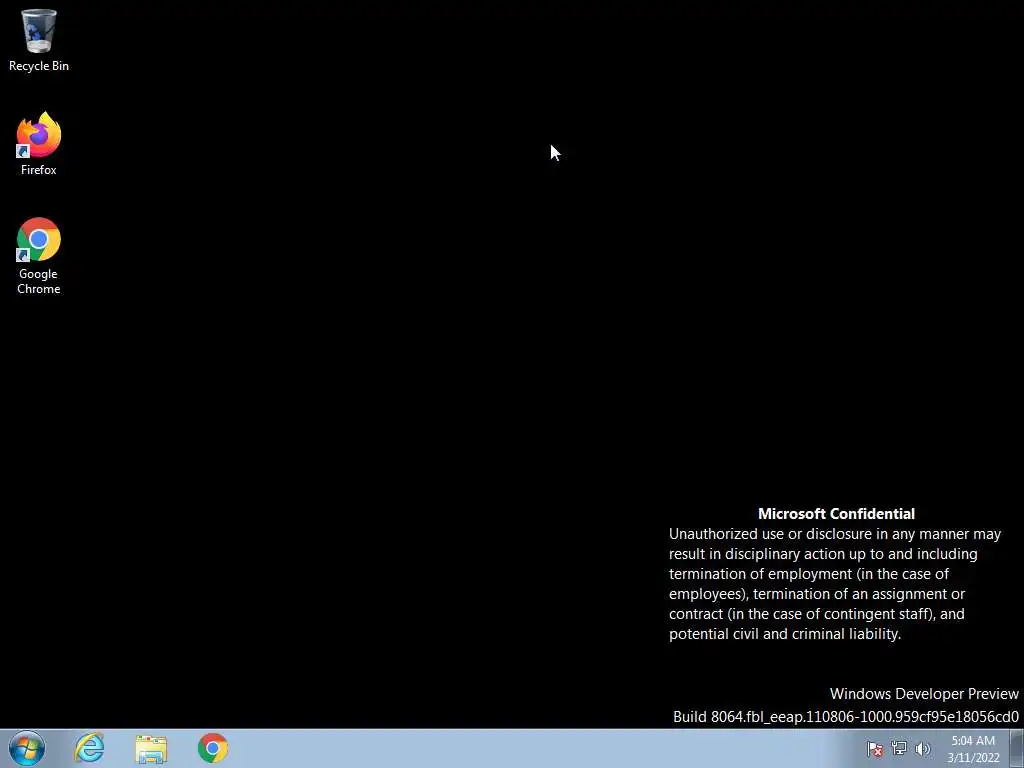The width and height of the screenshot is (1024, 768).
Task: Open the volume speaker tray icon
Action: point(922,749)
